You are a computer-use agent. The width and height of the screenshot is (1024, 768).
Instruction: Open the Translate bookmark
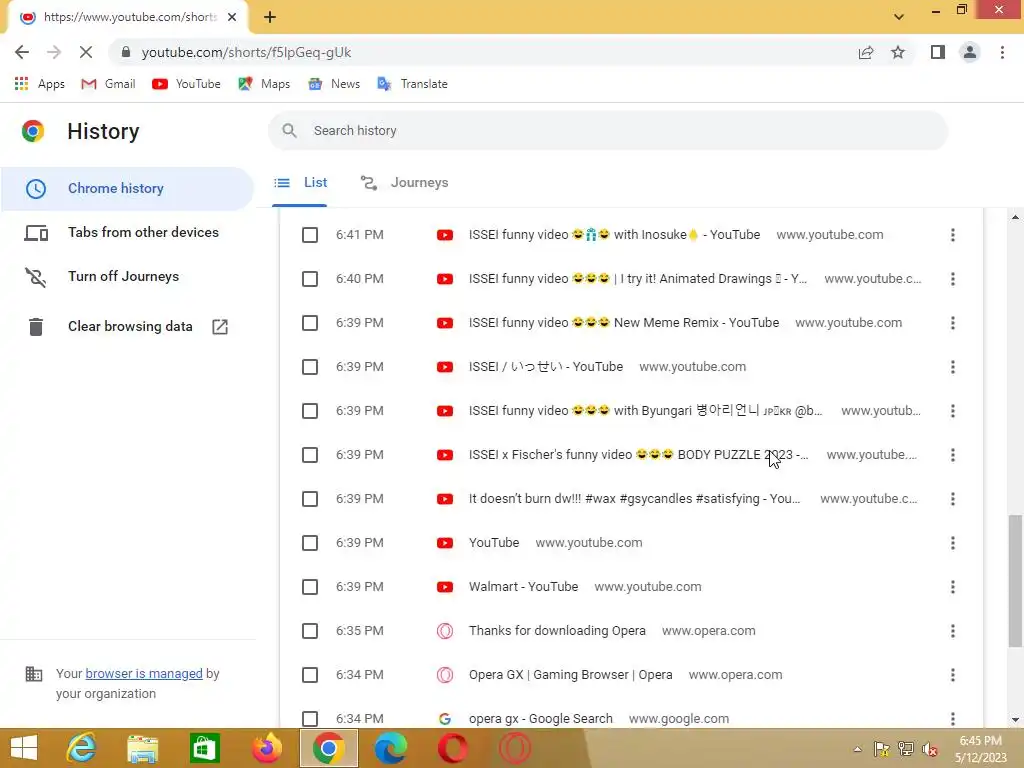[x=412, y=84]
